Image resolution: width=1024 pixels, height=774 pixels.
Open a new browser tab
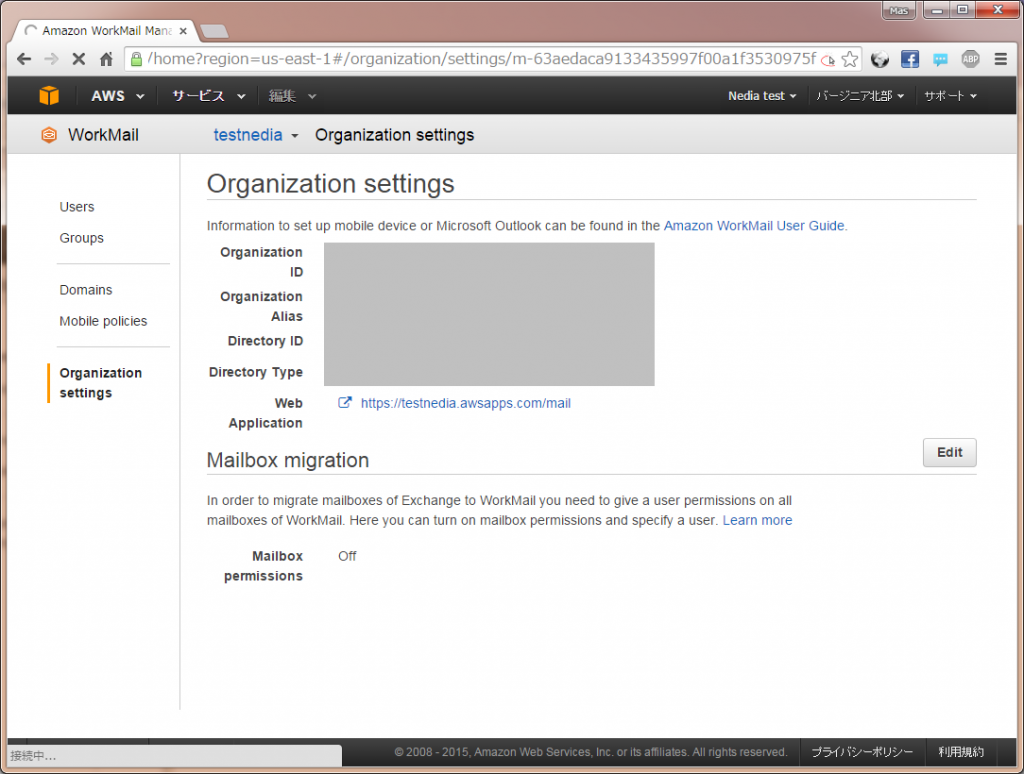pyautogui.click(x=214, y=31)
